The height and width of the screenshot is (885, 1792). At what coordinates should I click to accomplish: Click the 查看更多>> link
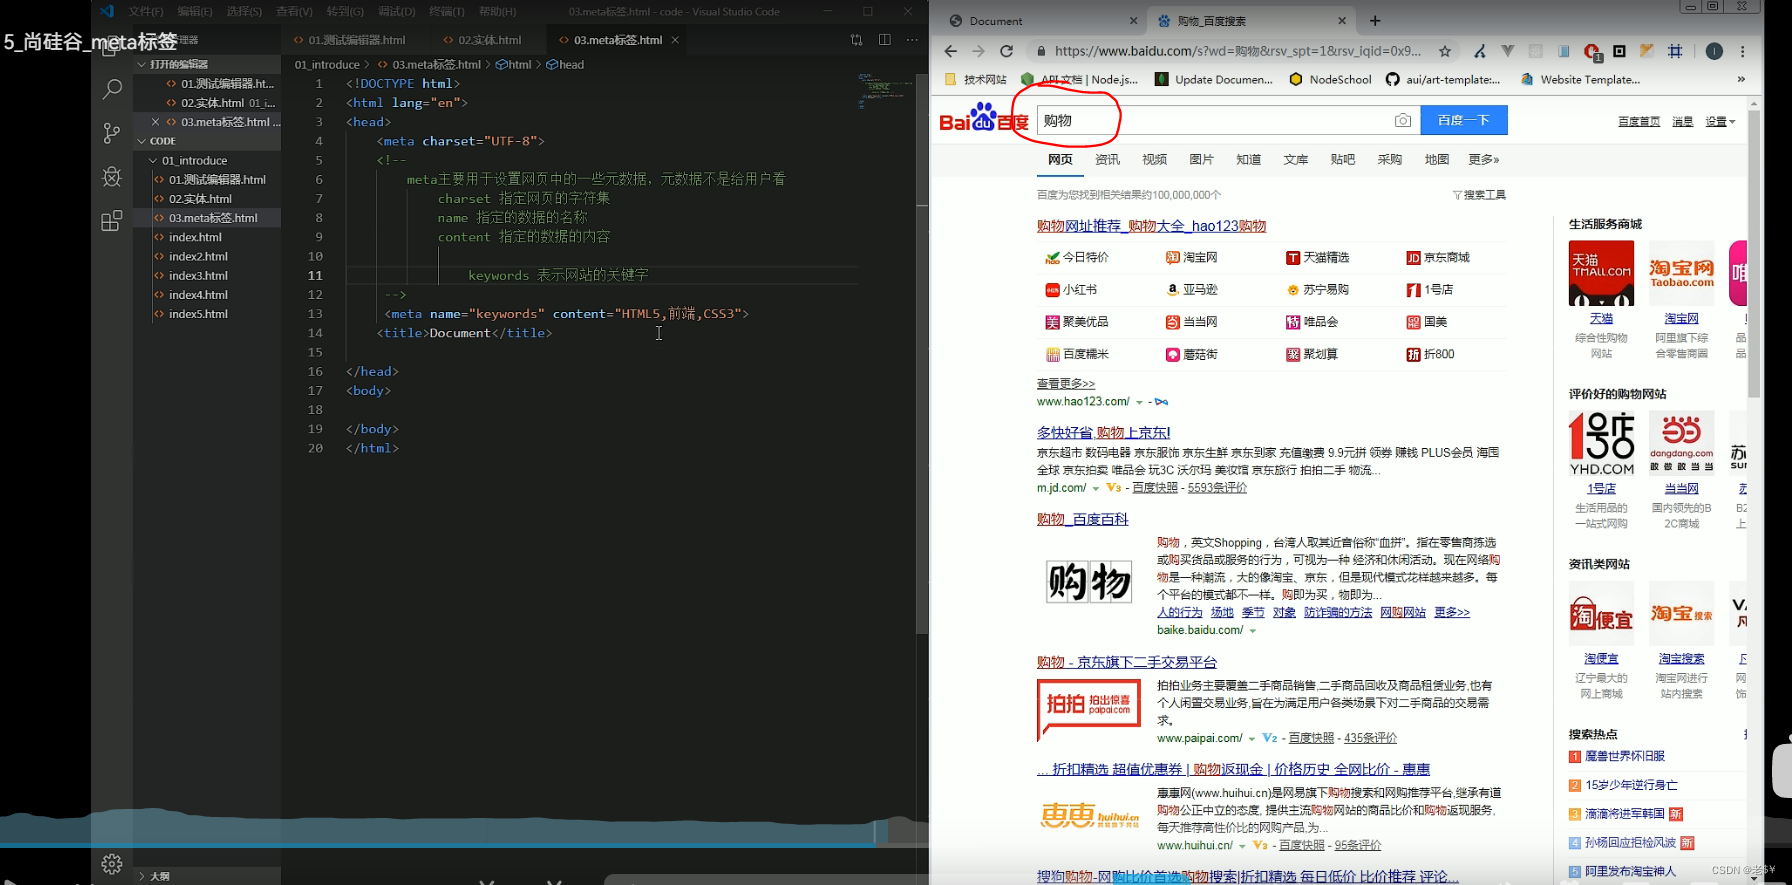pyautogui.click(x=1066, y=383)
